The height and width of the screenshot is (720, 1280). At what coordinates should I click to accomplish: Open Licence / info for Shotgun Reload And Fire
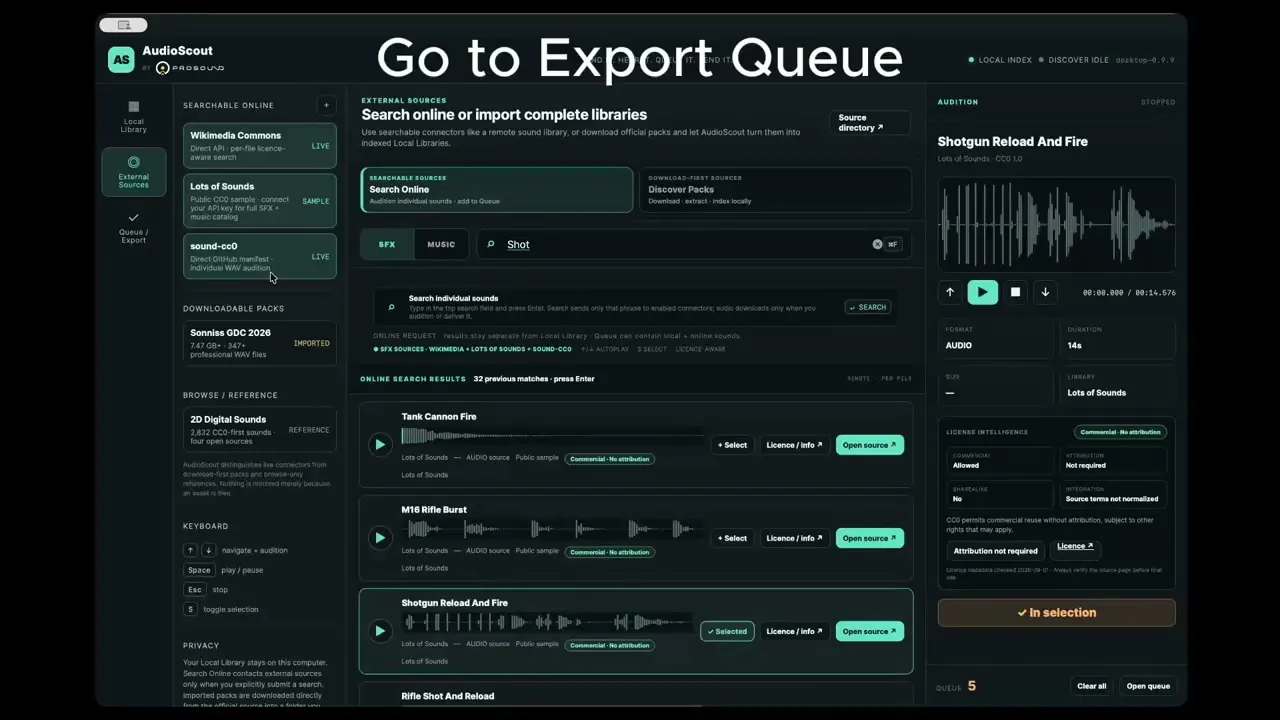coord(794,631)
